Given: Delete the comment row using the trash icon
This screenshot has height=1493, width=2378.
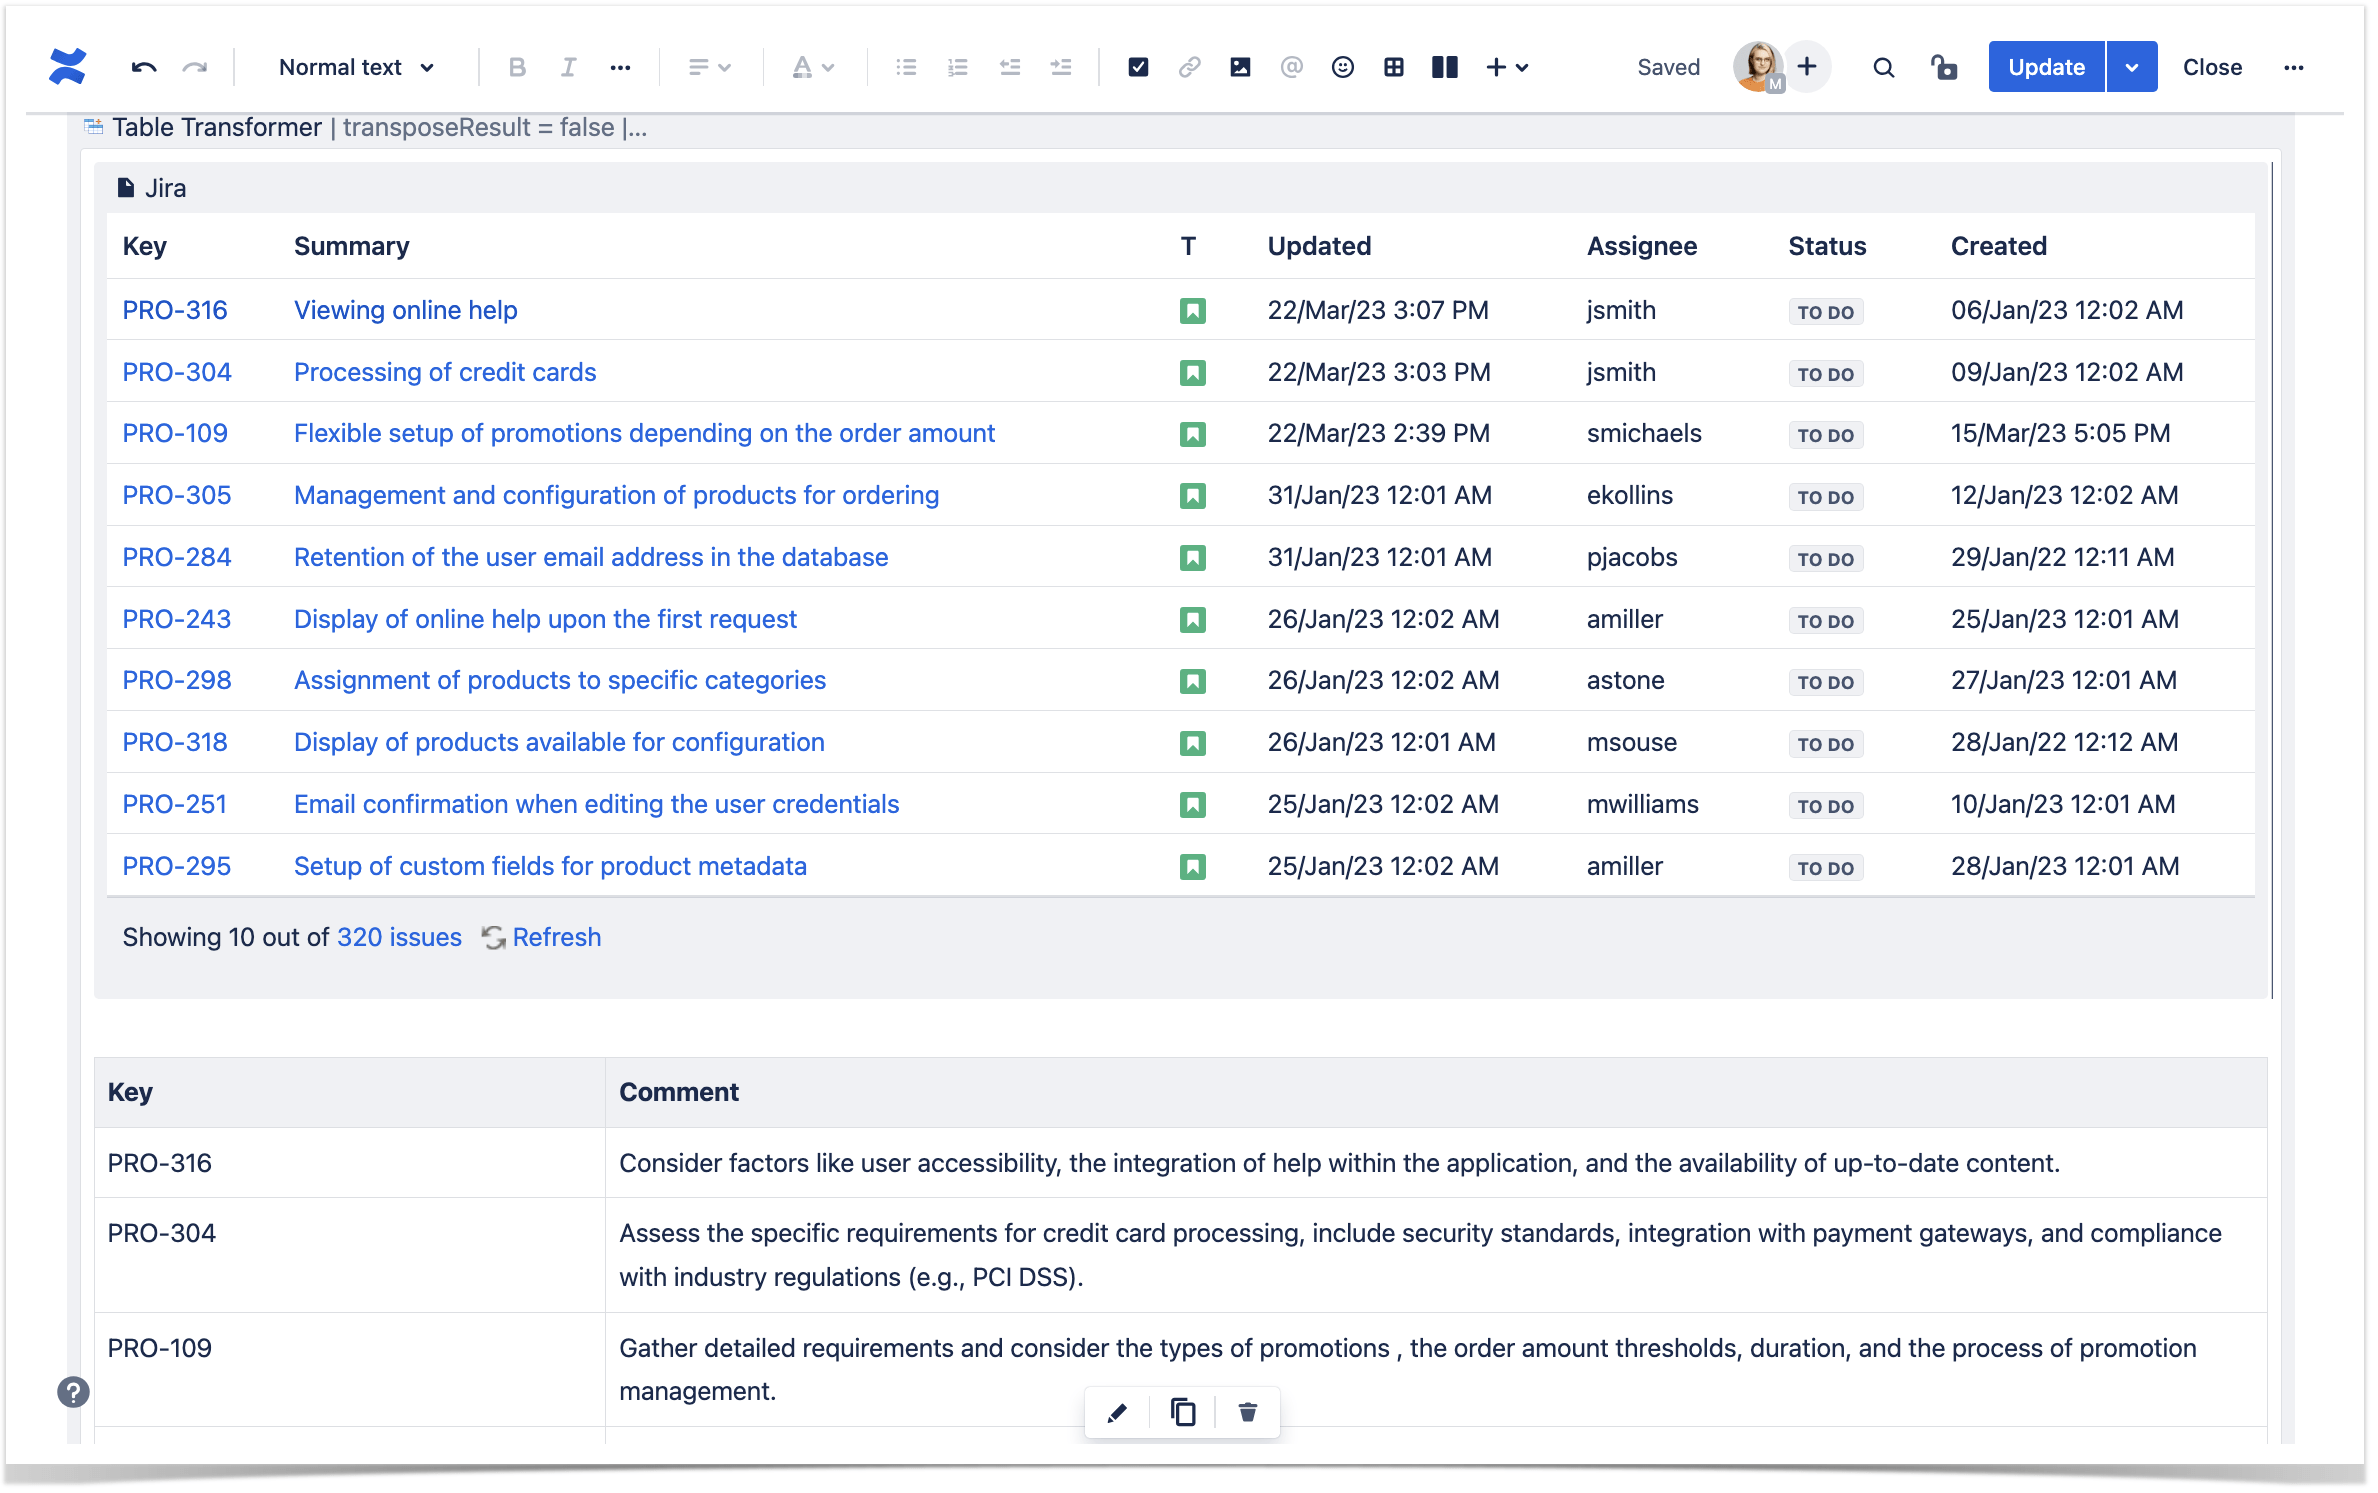Looking at the screenshot, I should click(x=1247, y=1413).
